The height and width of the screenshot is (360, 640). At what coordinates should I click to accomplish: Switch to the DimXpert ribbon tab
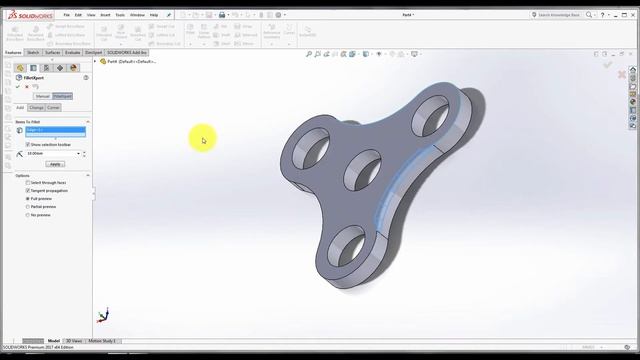tap(93, 53)
